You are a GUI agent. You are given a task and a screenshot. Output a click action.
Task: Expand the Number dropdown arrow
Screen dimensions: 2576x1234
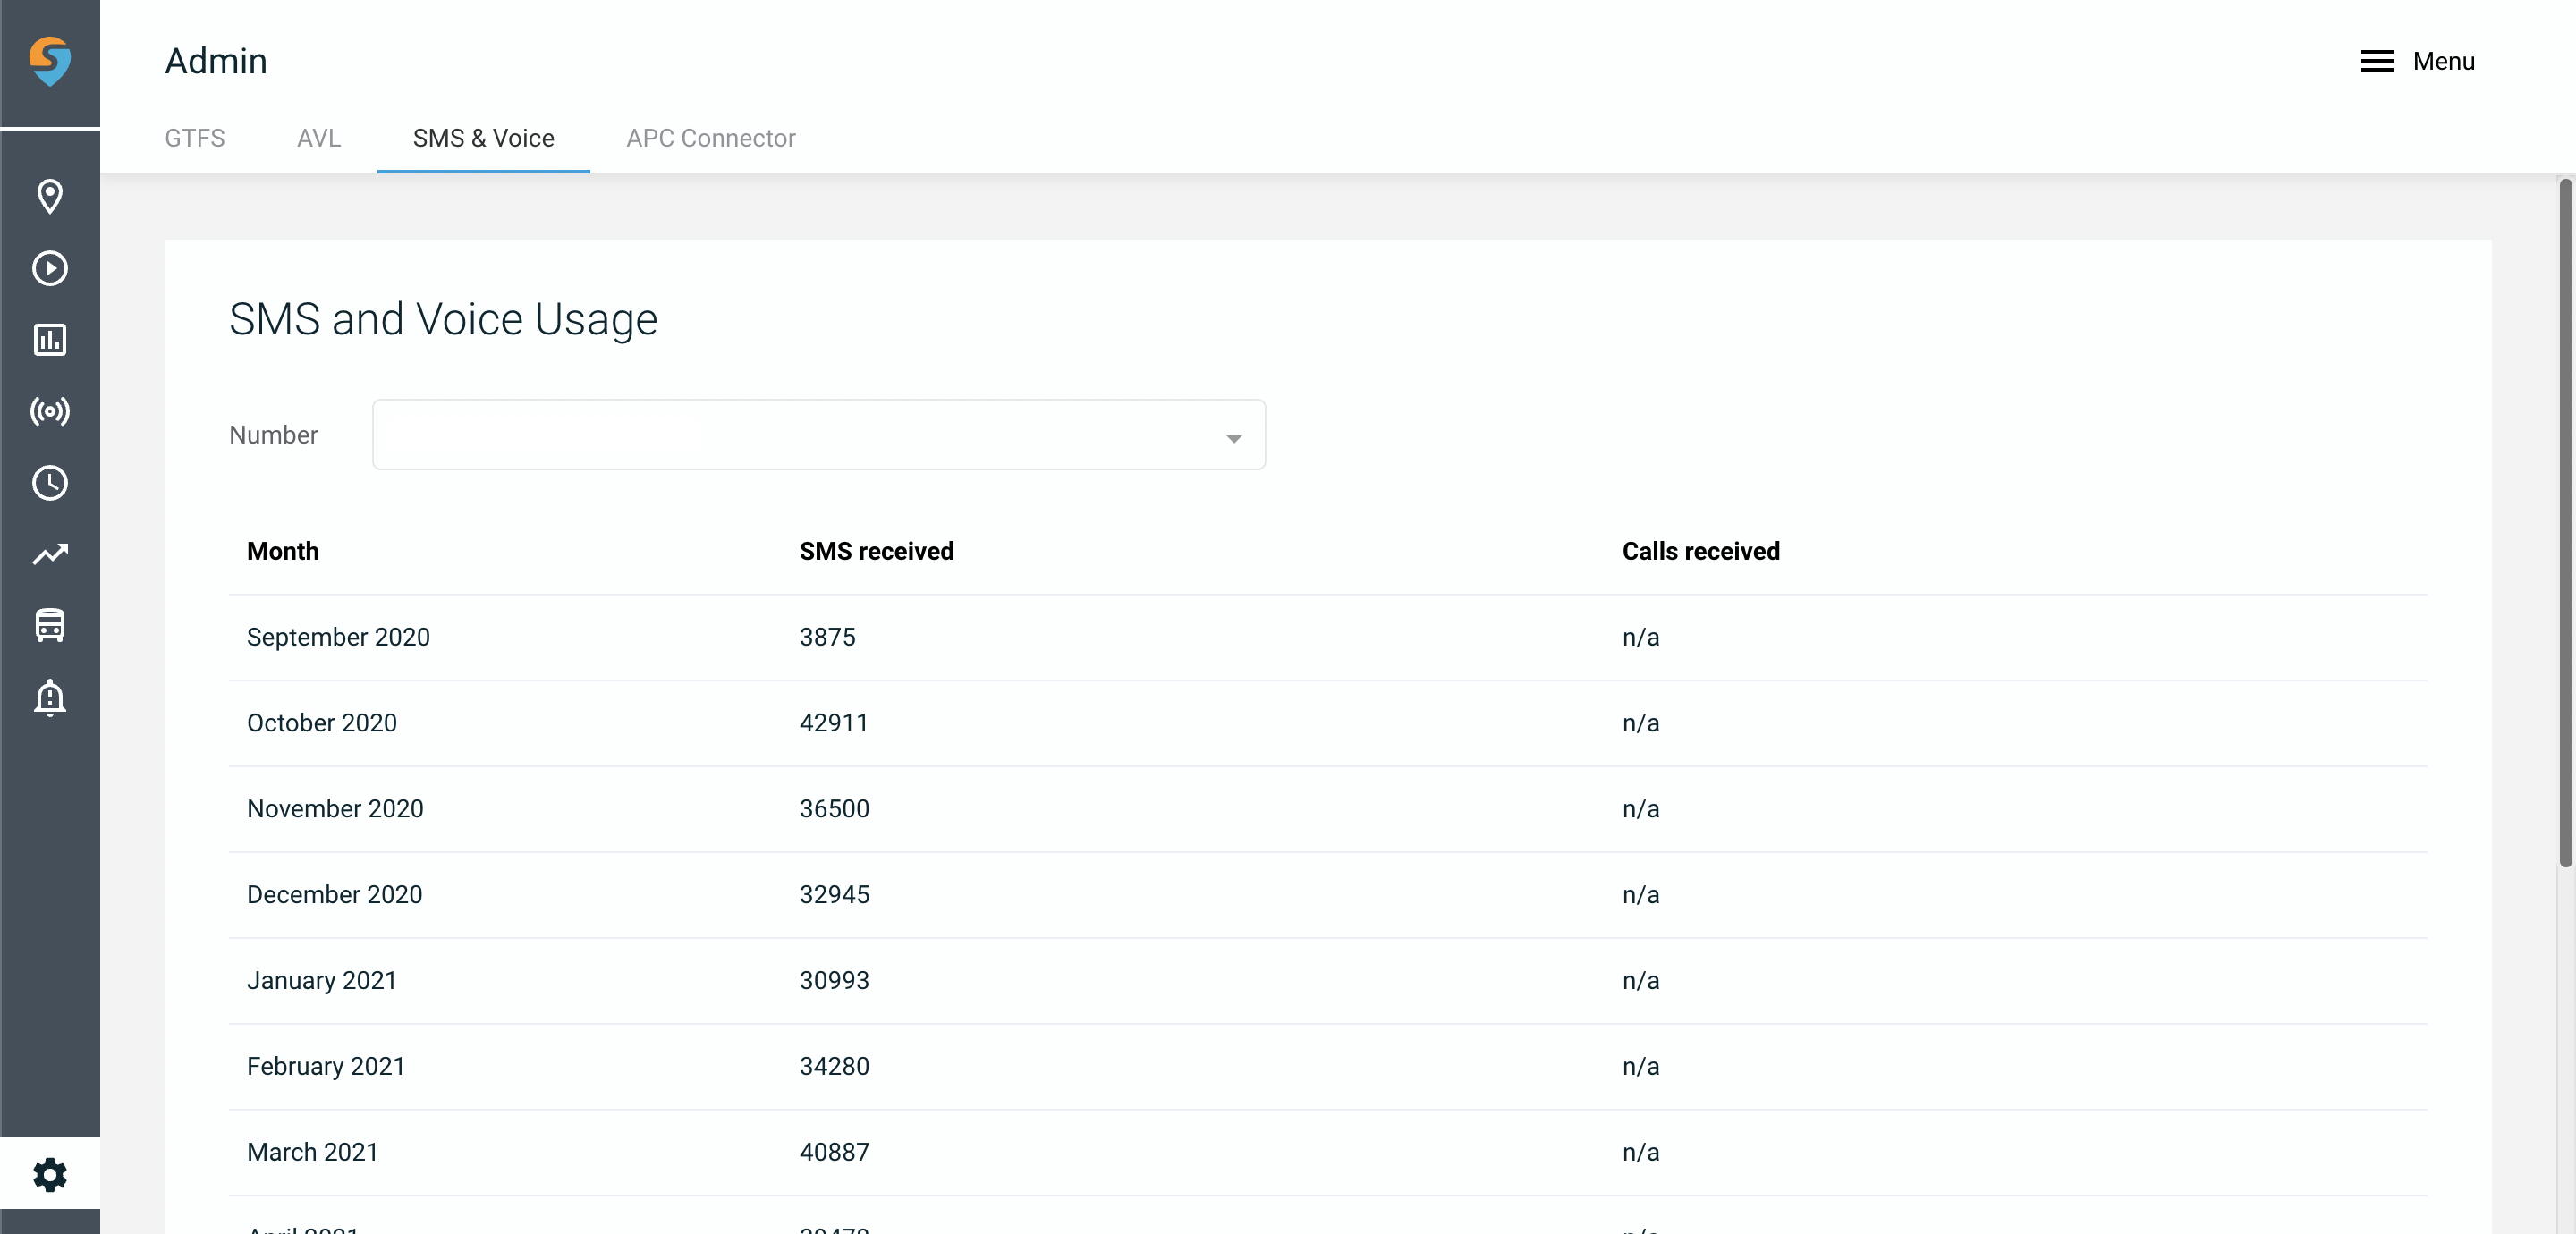click(1234, 438)
